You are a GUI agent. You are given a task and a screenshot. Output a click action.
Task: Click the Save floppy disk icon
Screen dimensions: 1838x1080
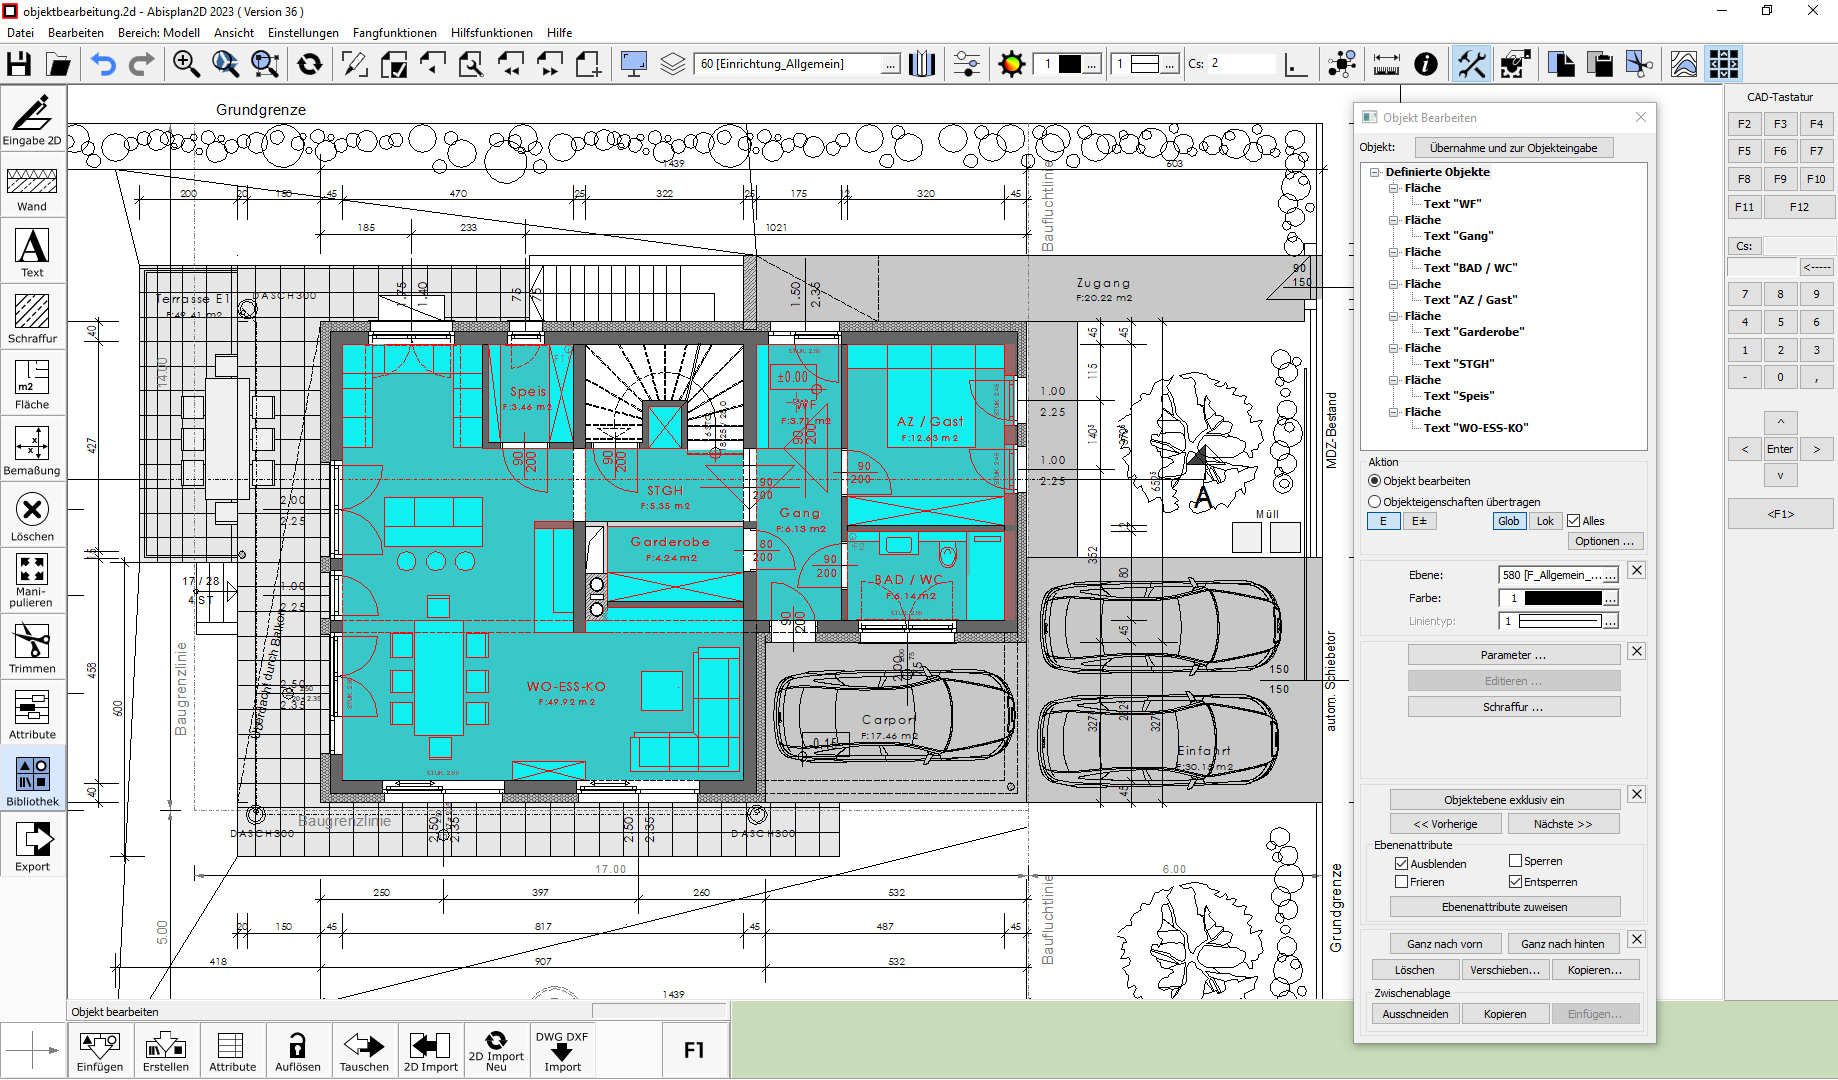(19, 64)
